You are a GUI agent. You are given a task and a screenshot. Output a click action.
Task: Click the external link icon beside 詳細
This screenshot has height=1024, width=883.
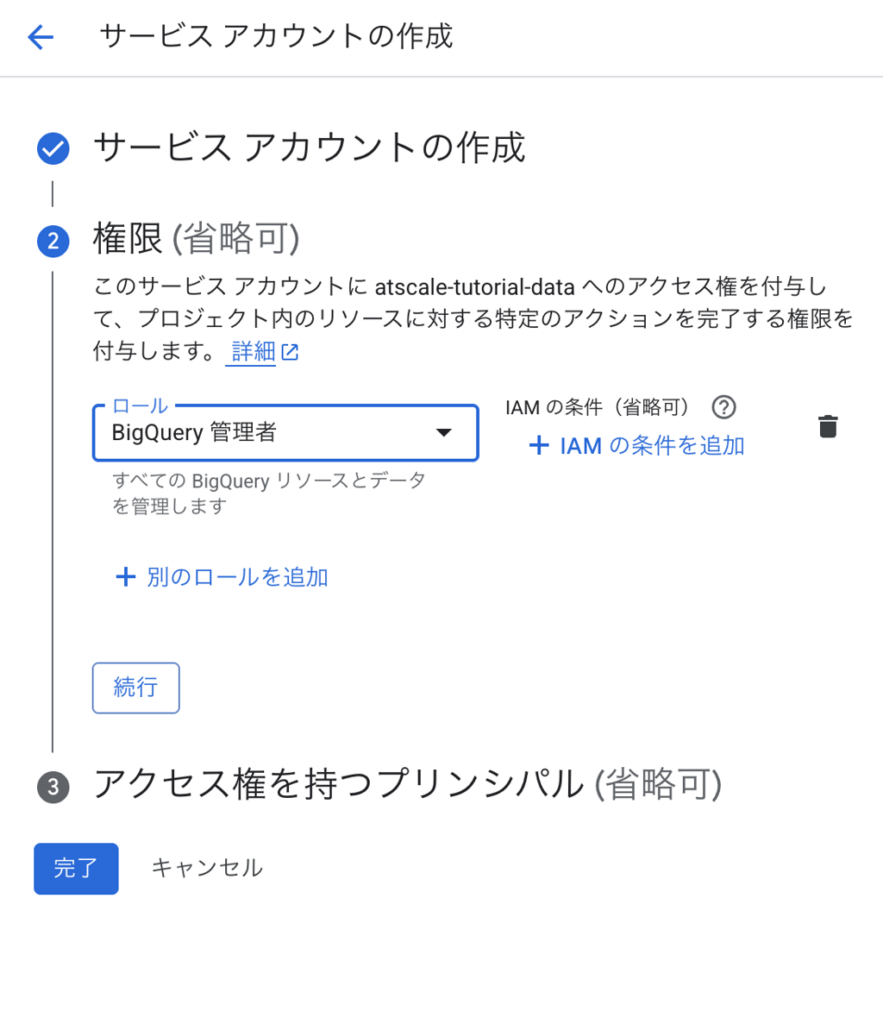pyautogui.click(x=290, y=353)
